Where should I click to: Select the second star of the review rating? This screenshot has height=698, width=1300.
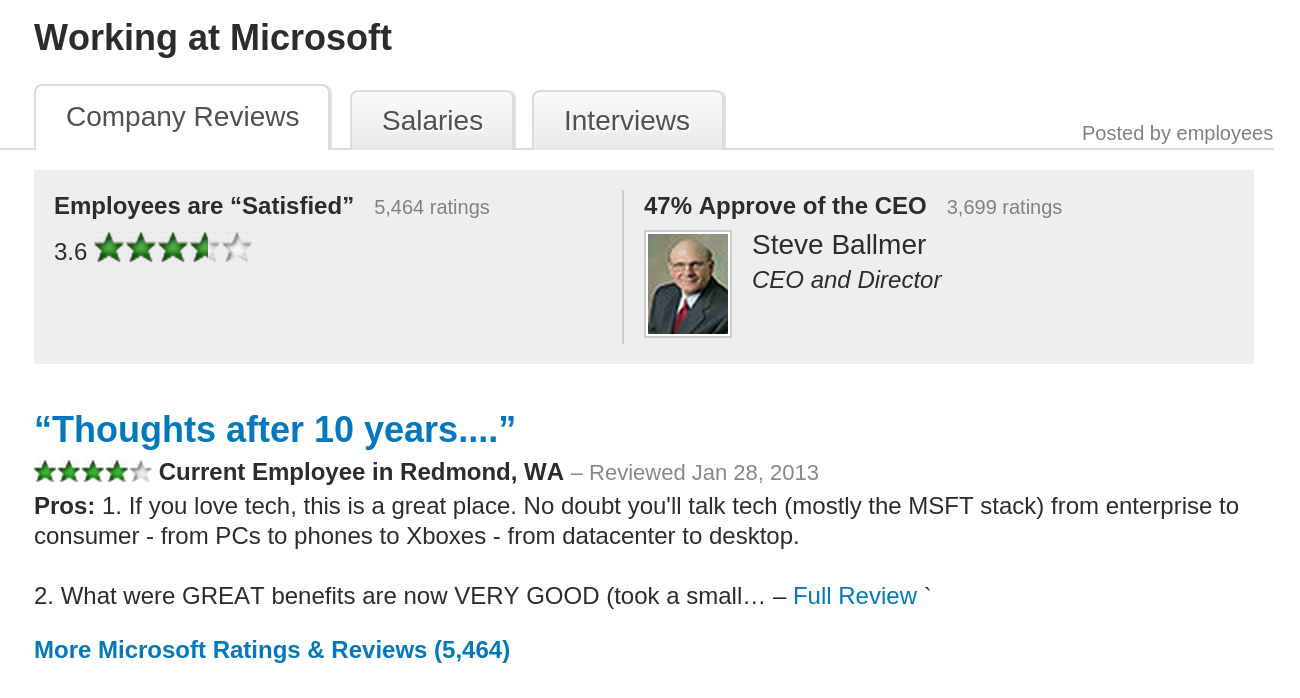coord(68,470)
